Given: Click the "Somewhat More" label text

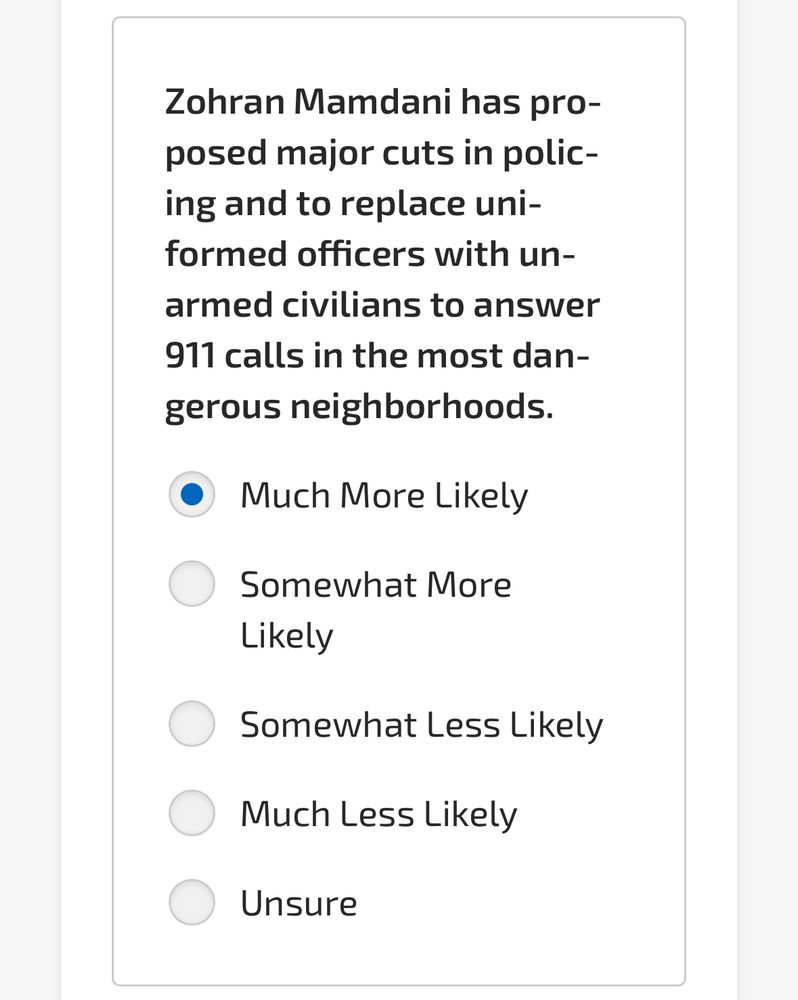Looking at the screenshot, I should click(376, 585).
